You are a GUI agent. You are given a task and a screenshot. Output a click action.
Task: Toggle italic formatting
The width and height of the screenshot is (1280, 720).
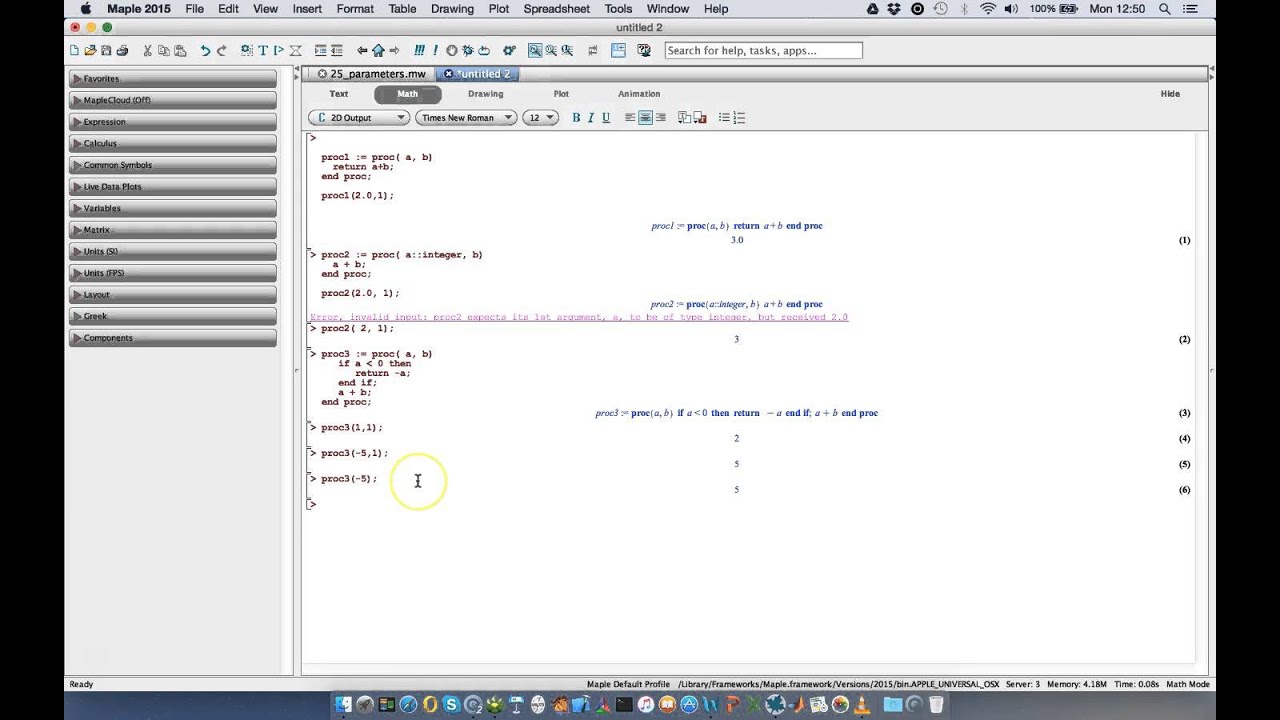pyautogui.click(x=591, y=118)
